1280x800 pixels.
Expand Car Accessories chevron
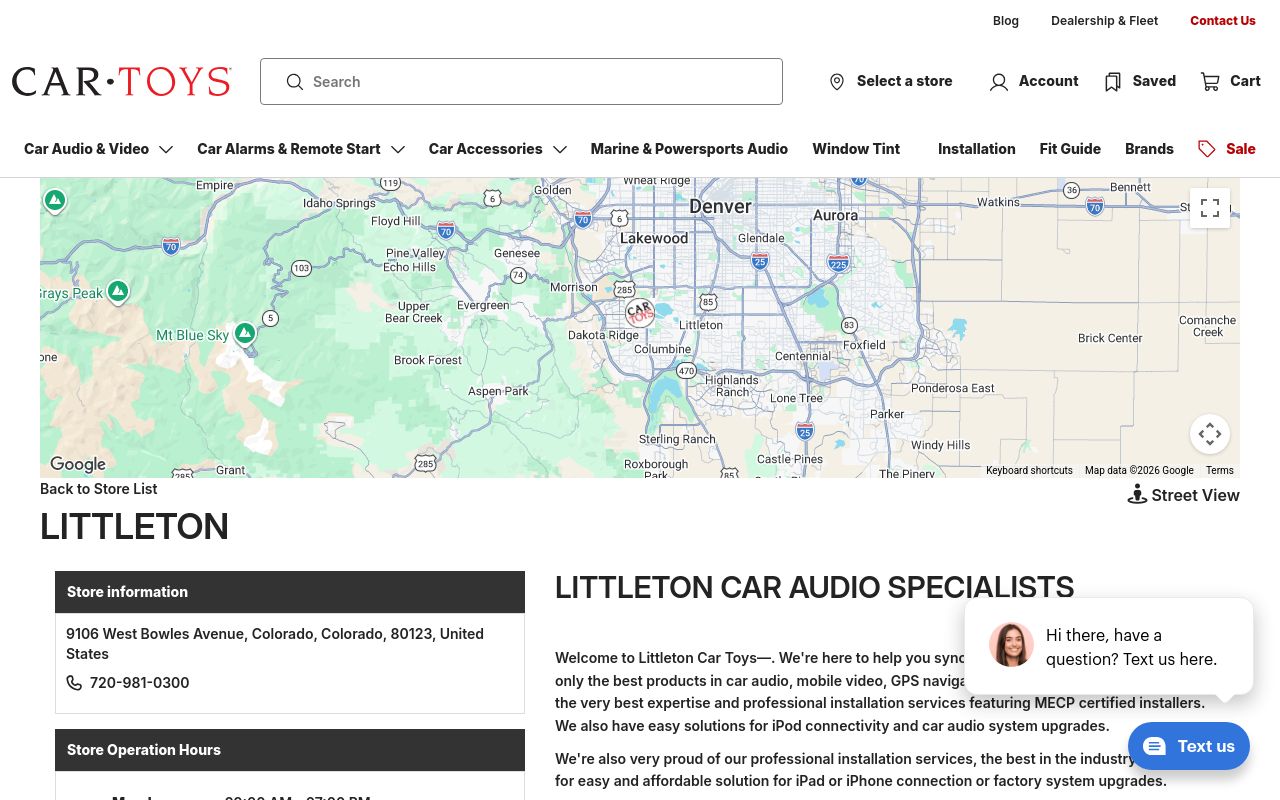coord(560,149)
